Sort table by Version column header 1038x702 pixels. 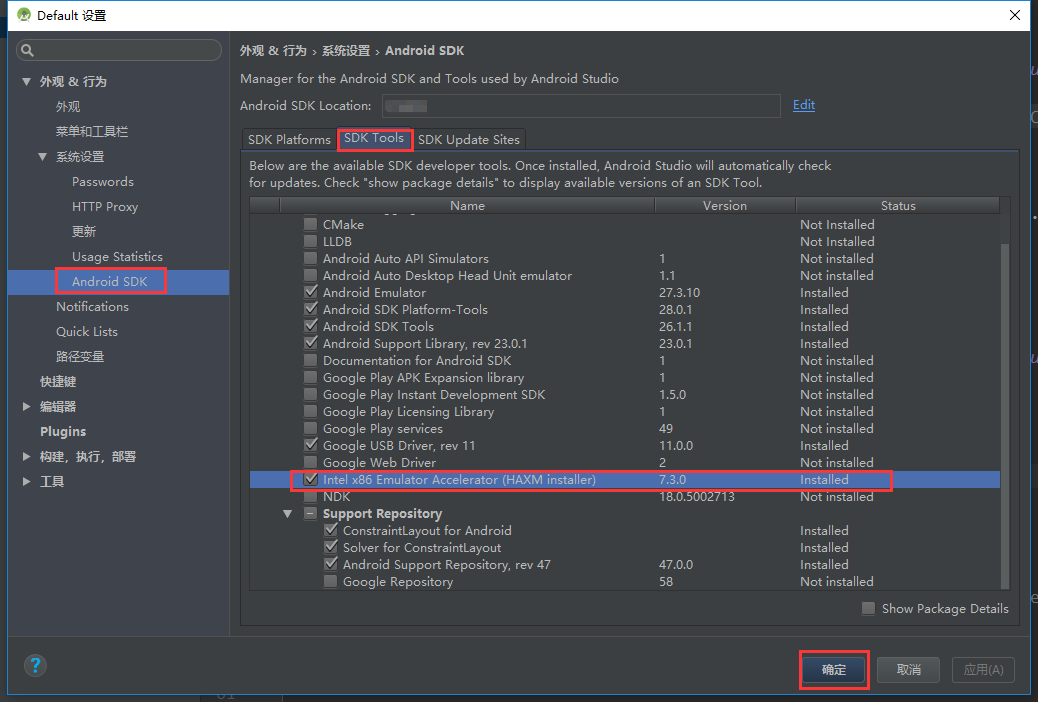pos(725,205)
